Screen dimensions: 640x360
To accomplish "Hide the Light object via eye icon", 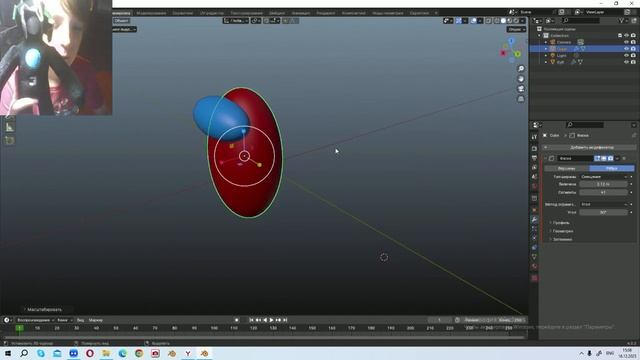I will tap(627, 55).
